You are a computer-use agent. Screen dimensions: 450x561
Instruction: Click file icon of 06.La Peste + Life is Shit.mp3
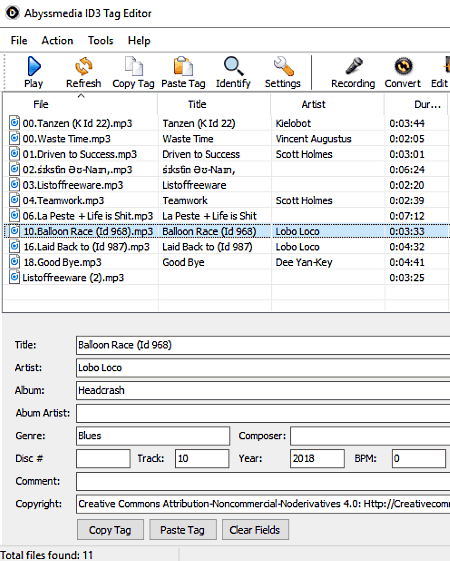(x=14, y=215)
